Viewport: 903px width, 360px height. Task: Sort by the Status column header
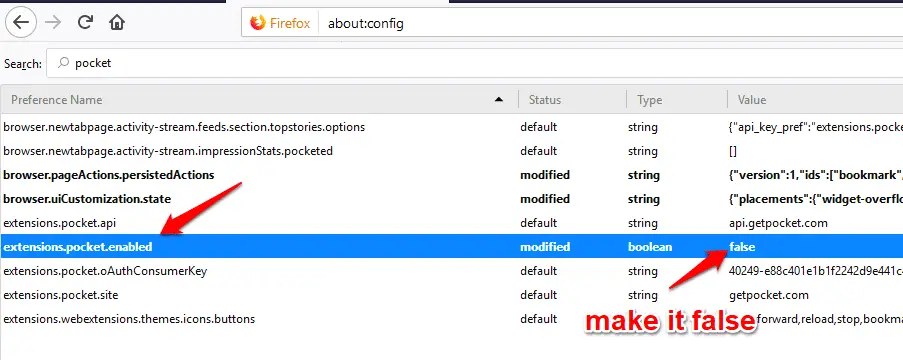[x=572, y=100]
